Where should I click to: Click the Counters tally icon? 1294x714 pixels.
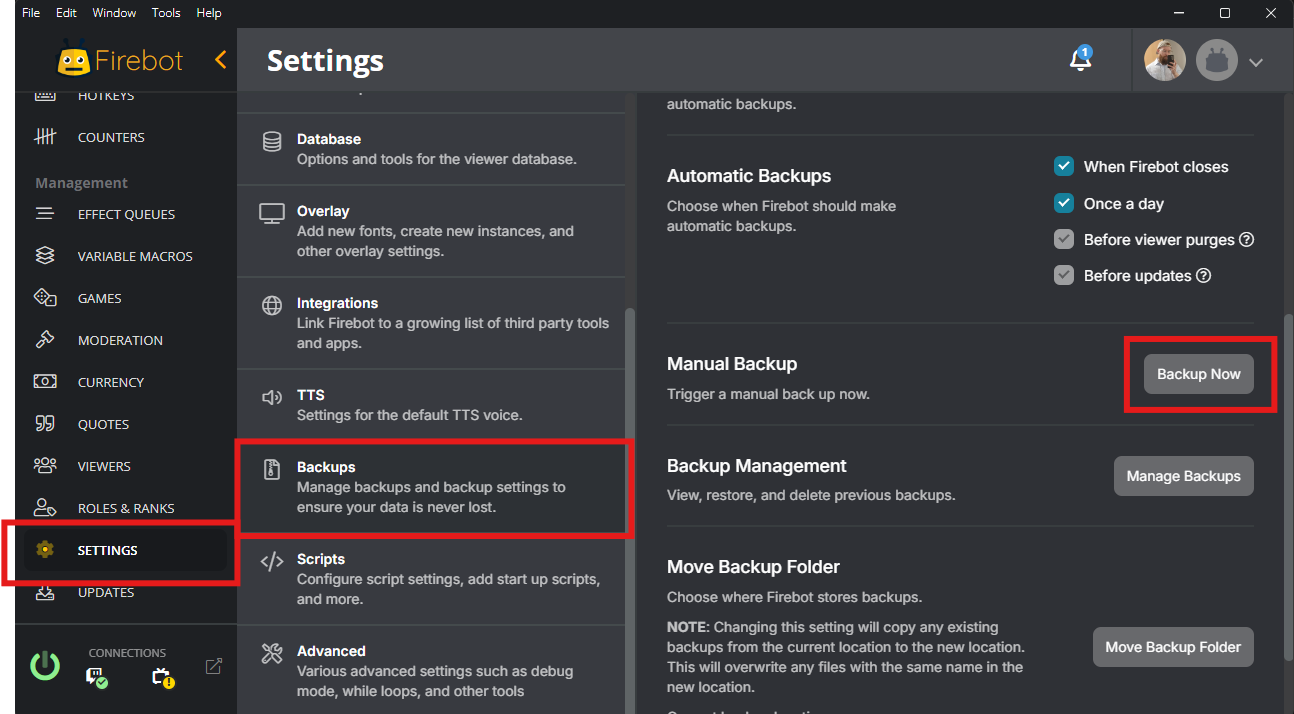tap(45, 137)
